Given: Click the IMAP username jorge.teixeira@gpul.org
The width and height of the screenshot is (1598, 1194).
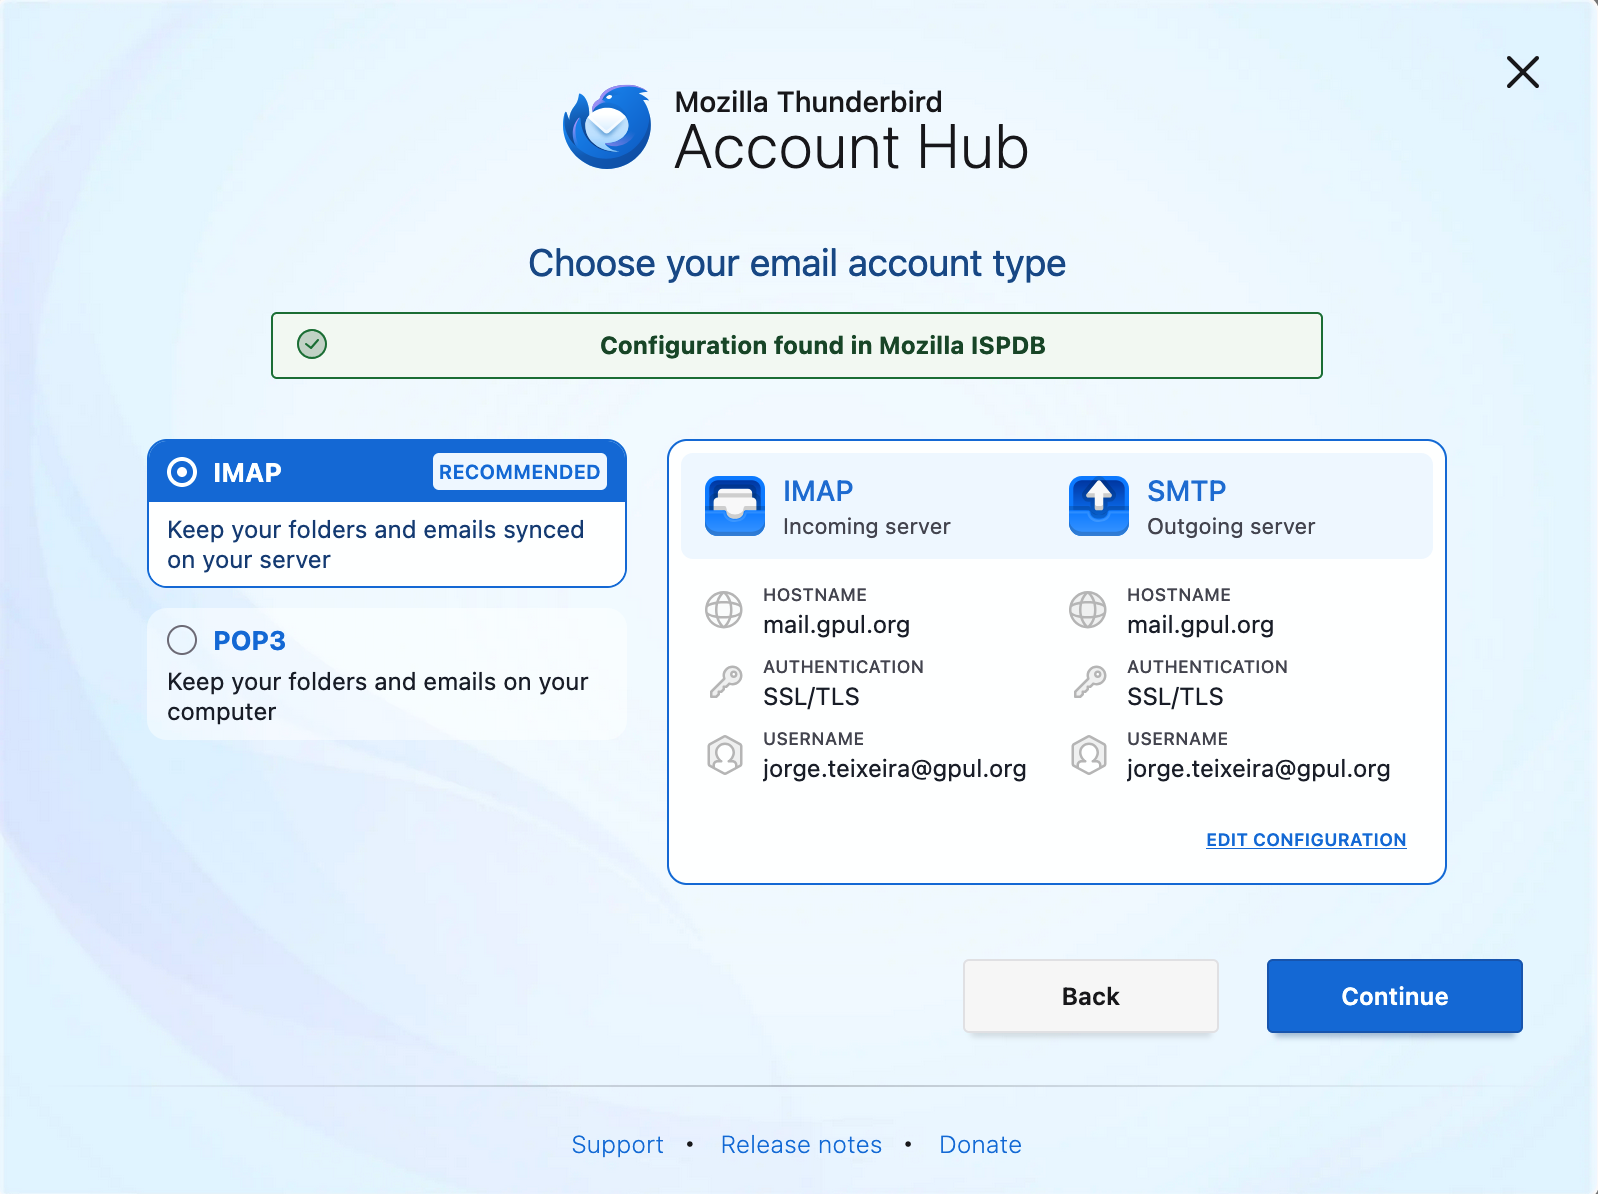Looking at the screenshot, I should point(894,769).
